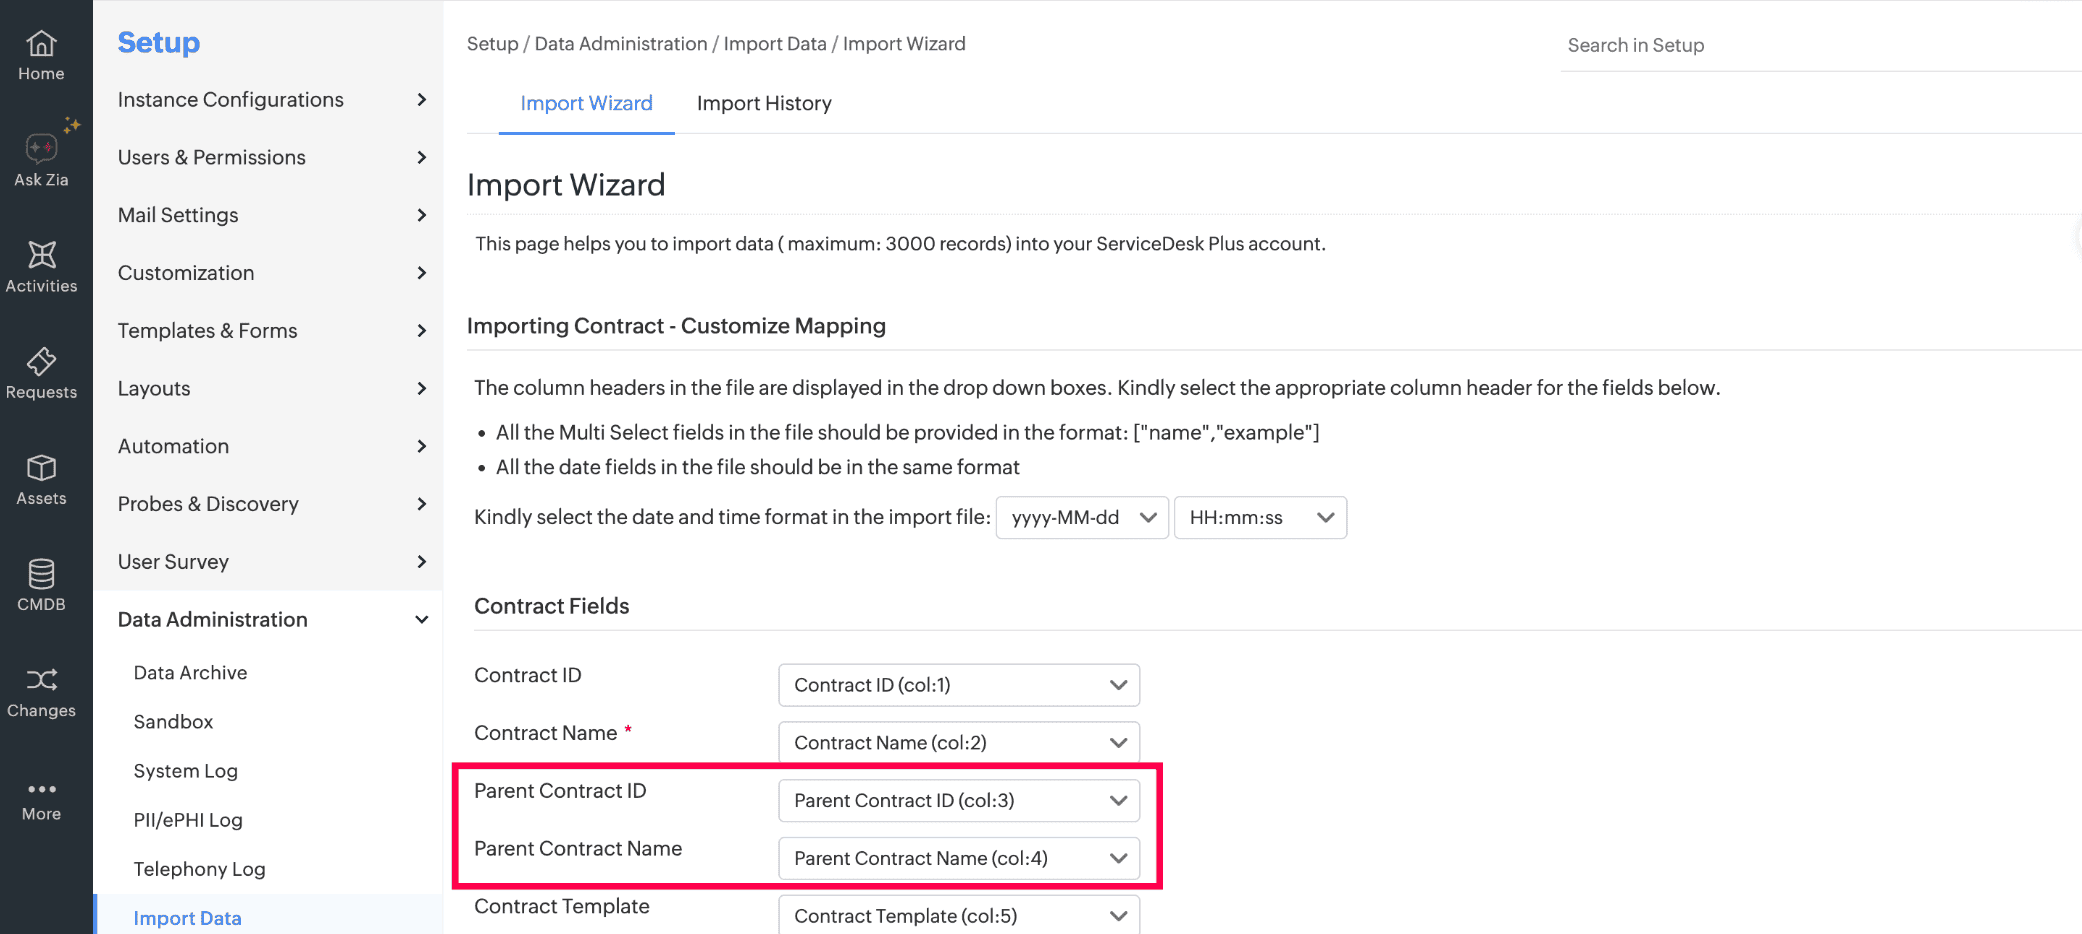Switch to the Import History tab
This screenshot has width=2082, height=934.
pyautogui.click(x=764, y=103)
